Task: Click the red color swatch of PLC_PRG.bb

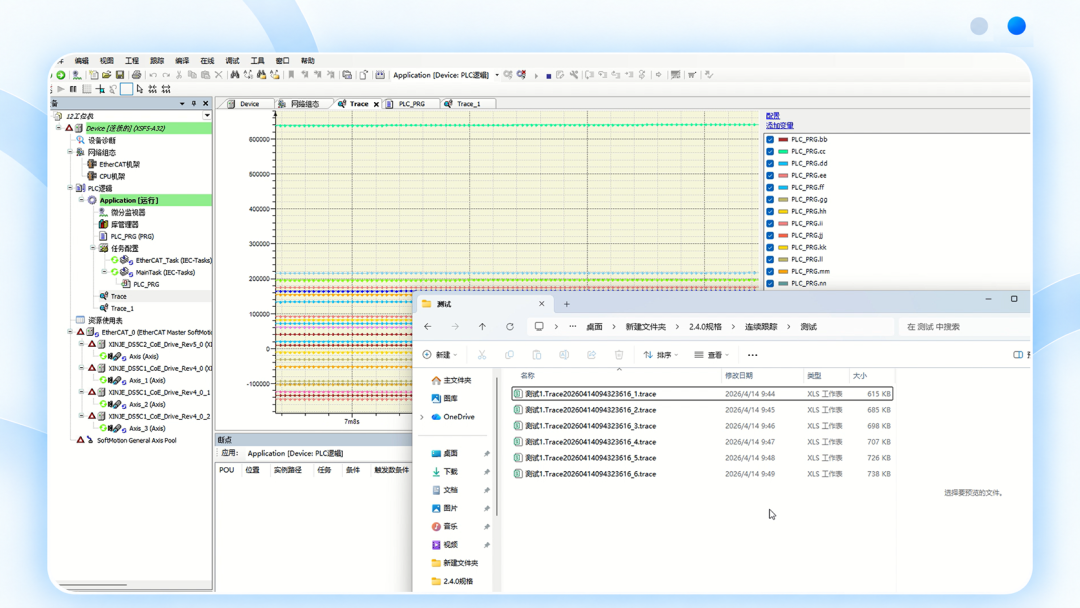Action: pyautogui.click(x=783, y=140)
